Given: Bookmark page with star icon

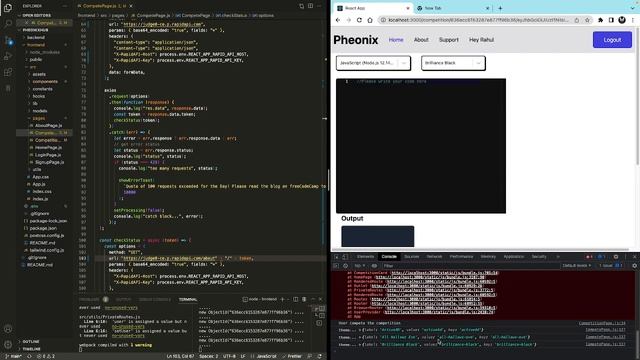Looking at the screenshot, I should [x=587, y=20].
